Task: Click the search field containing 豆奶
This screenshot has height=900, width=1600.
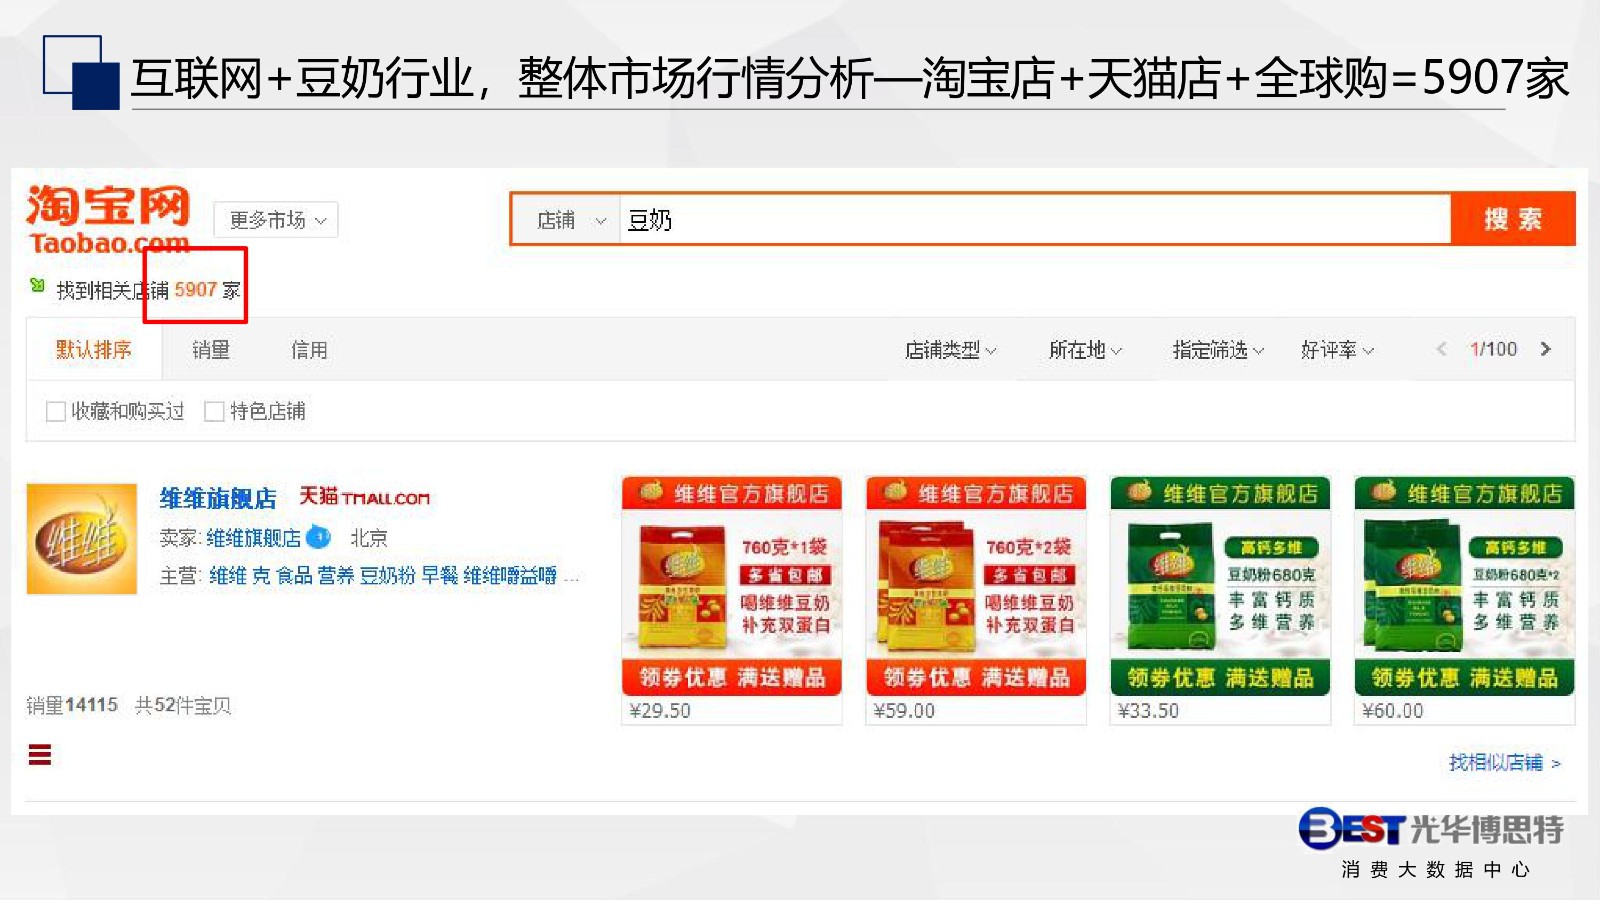Action: coord(1035,220)
